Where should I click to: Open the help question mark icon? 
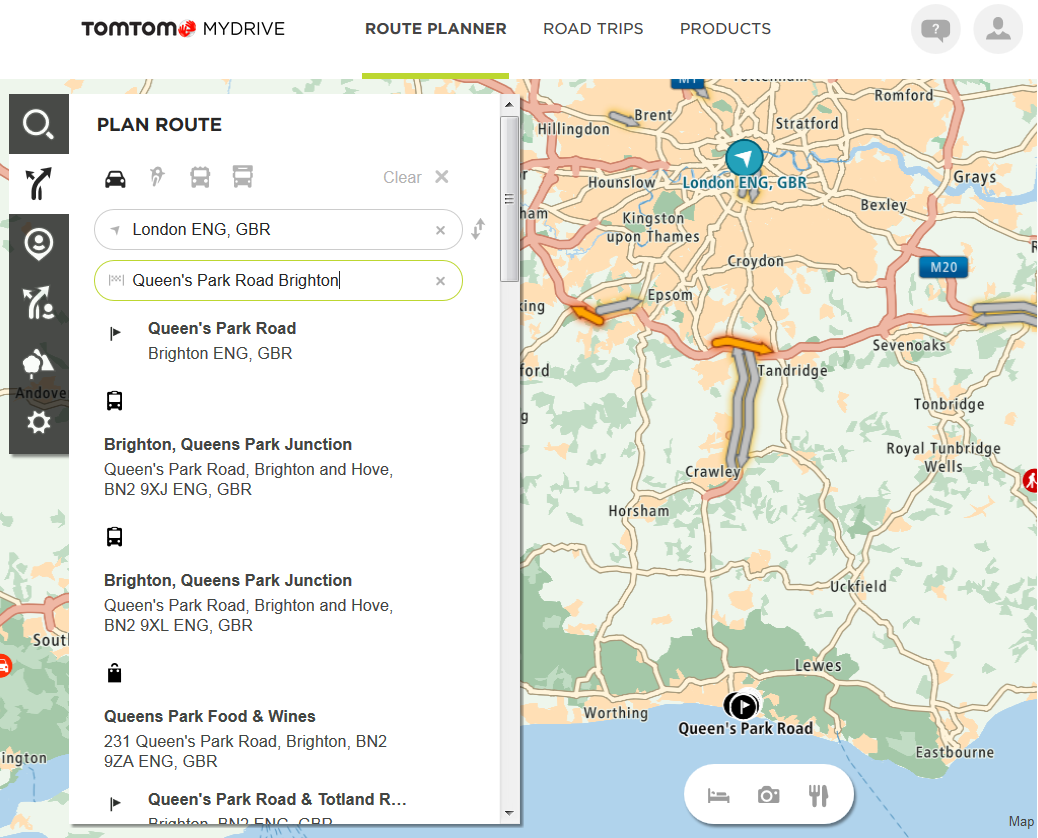(936, 29)
